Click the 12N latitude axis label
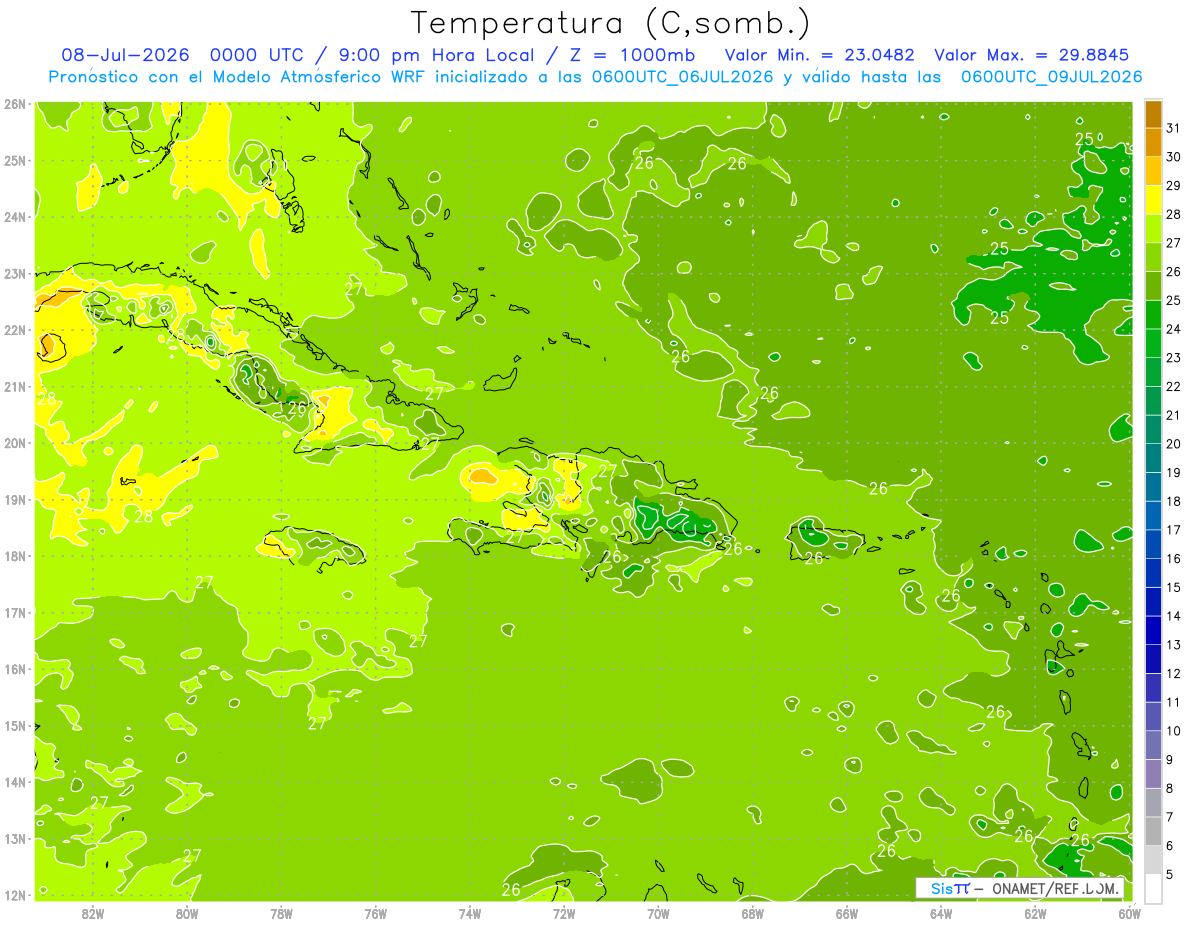The image size is (1200, 927). 14,895
